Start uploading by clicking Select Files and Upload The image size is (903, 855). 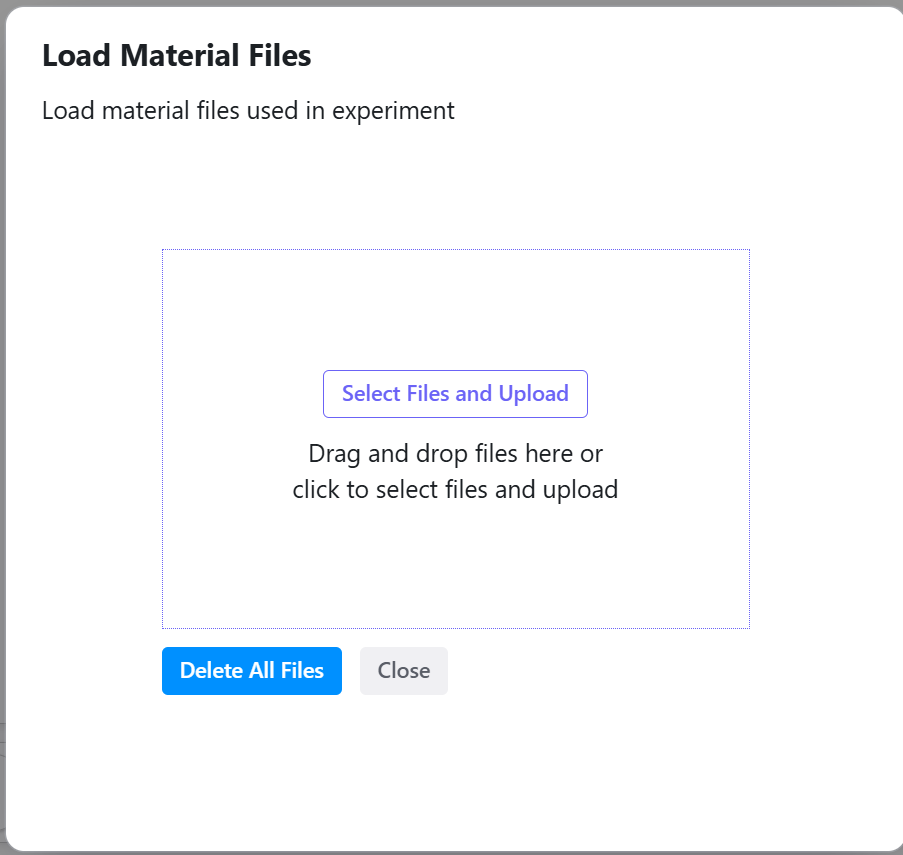click(455, 393)
